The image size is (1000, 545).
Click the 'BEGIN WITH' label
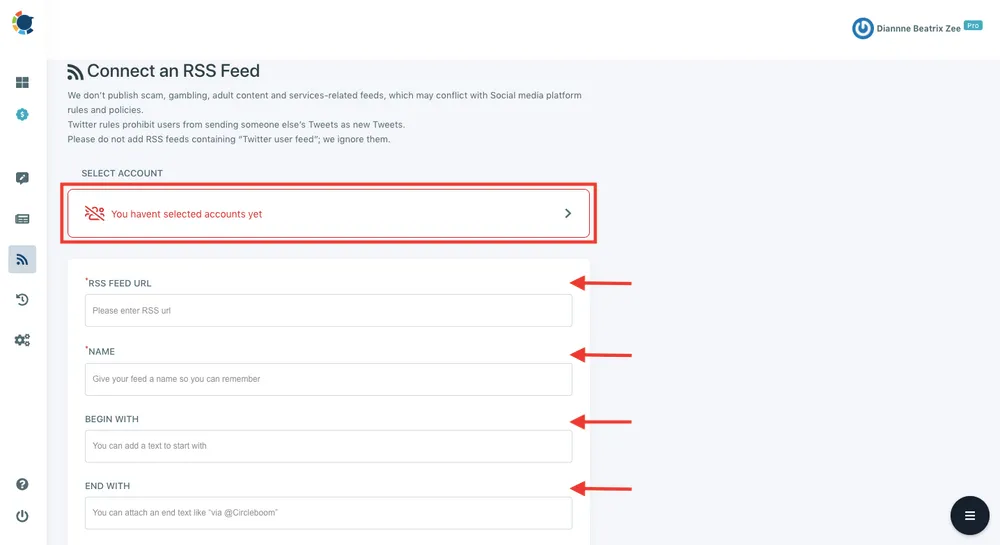112,419
